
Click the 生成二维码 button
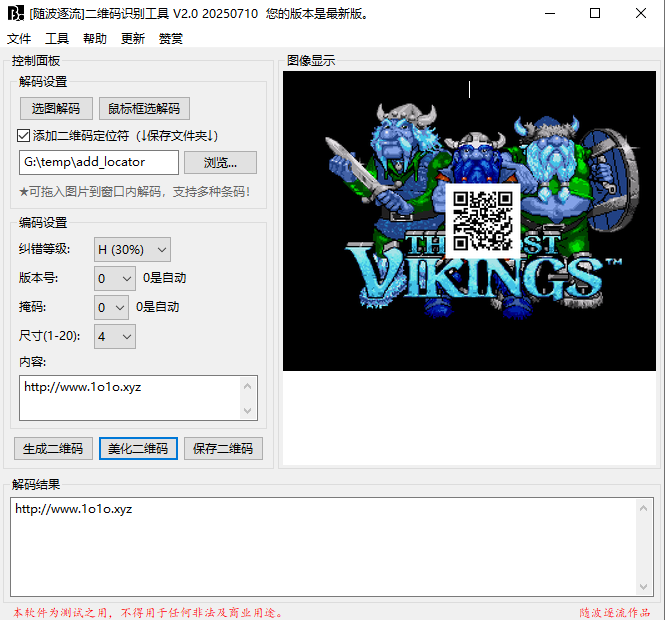coord(53,449)
